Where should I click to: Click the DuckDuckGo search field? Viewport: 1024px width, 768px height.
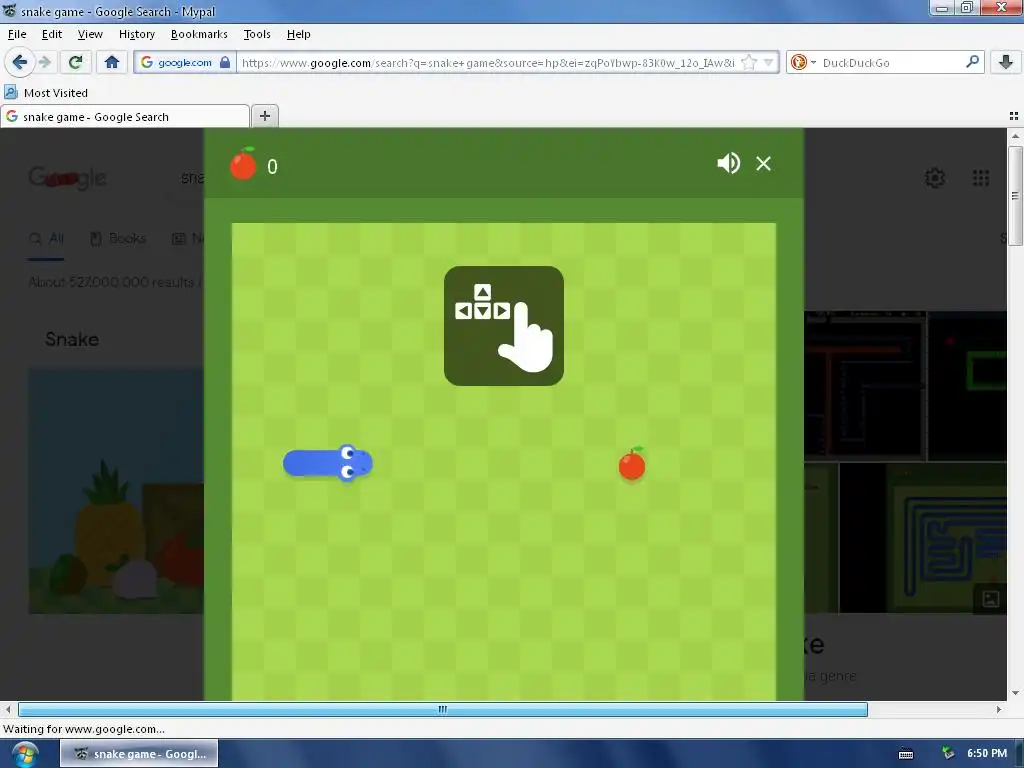tap(890, 62)
